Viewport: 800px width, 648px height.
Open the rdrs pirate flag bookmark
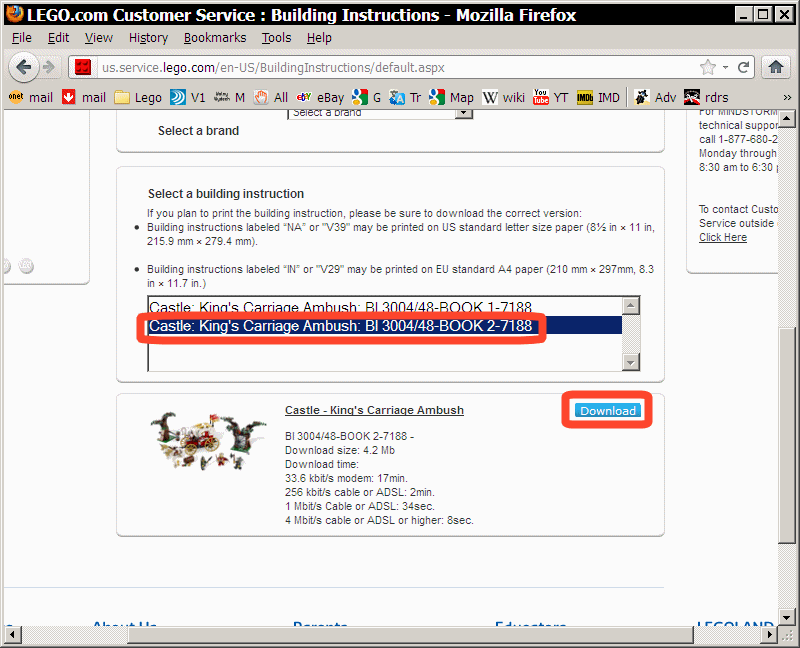point(706,97)
